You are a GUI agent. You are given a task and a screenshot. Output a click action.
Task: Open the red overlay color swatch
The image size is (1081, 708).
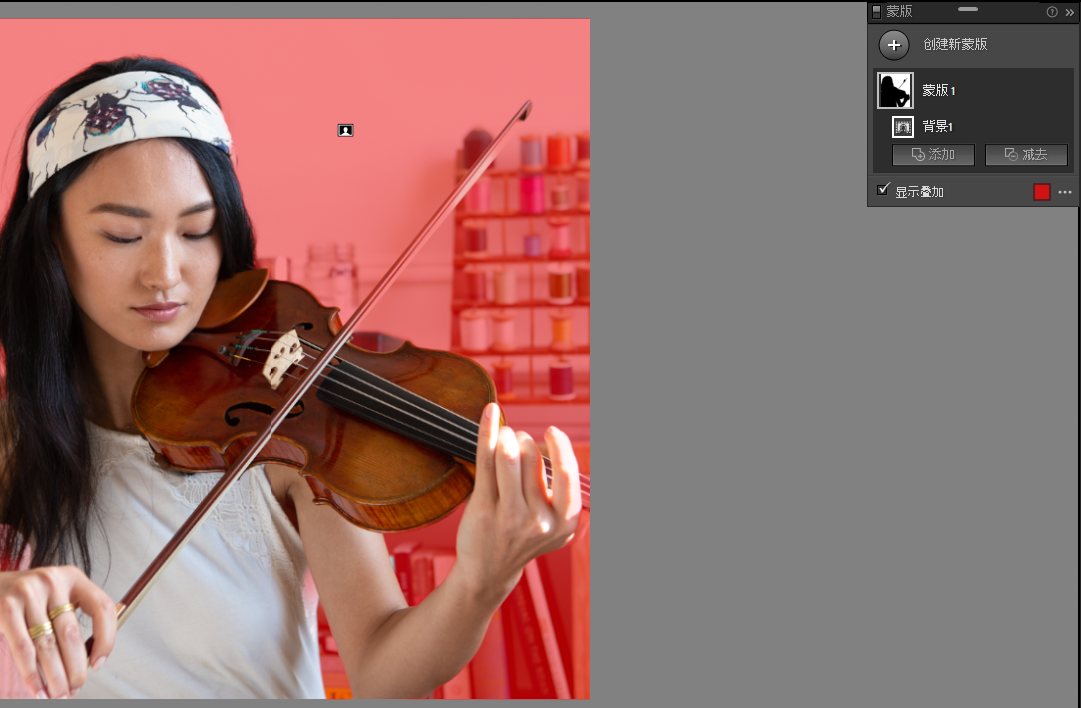point(1042,192)
